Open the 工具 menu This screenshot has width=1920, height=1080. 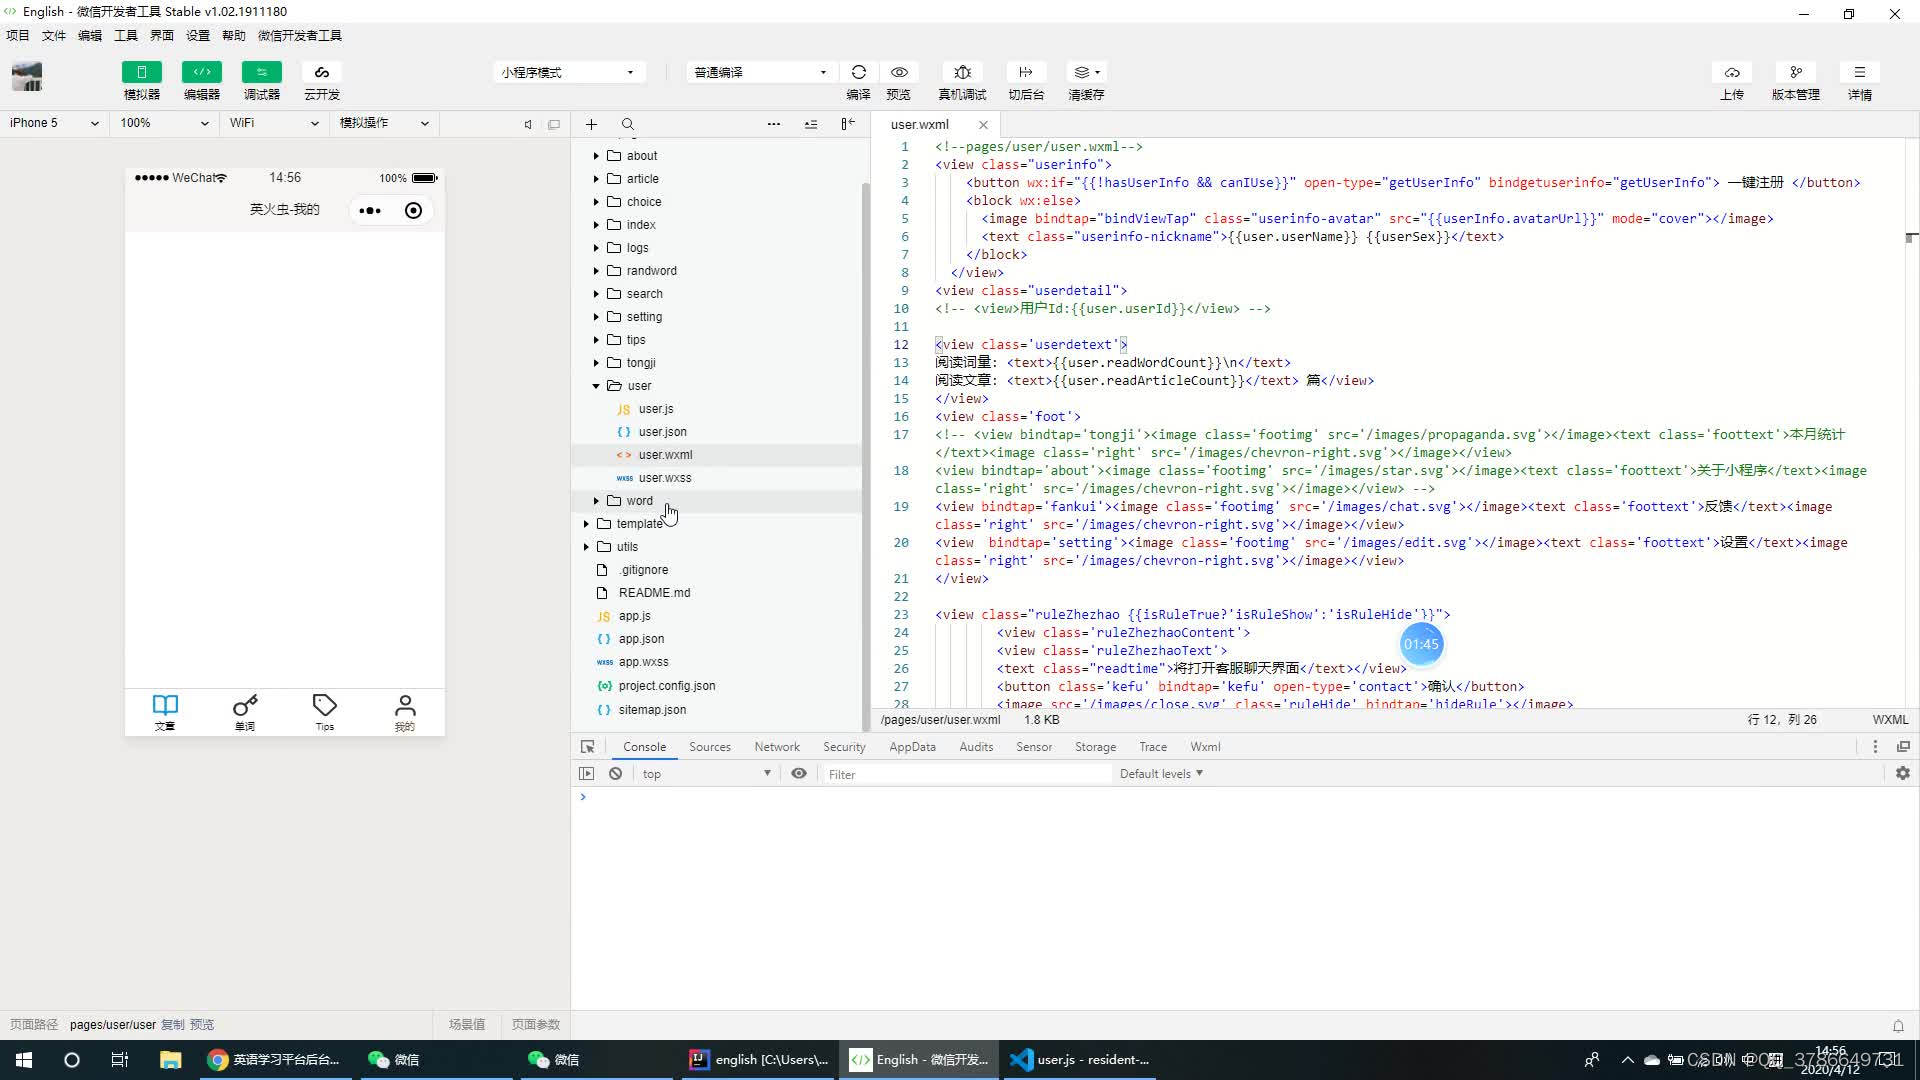[x=126, y=36]
